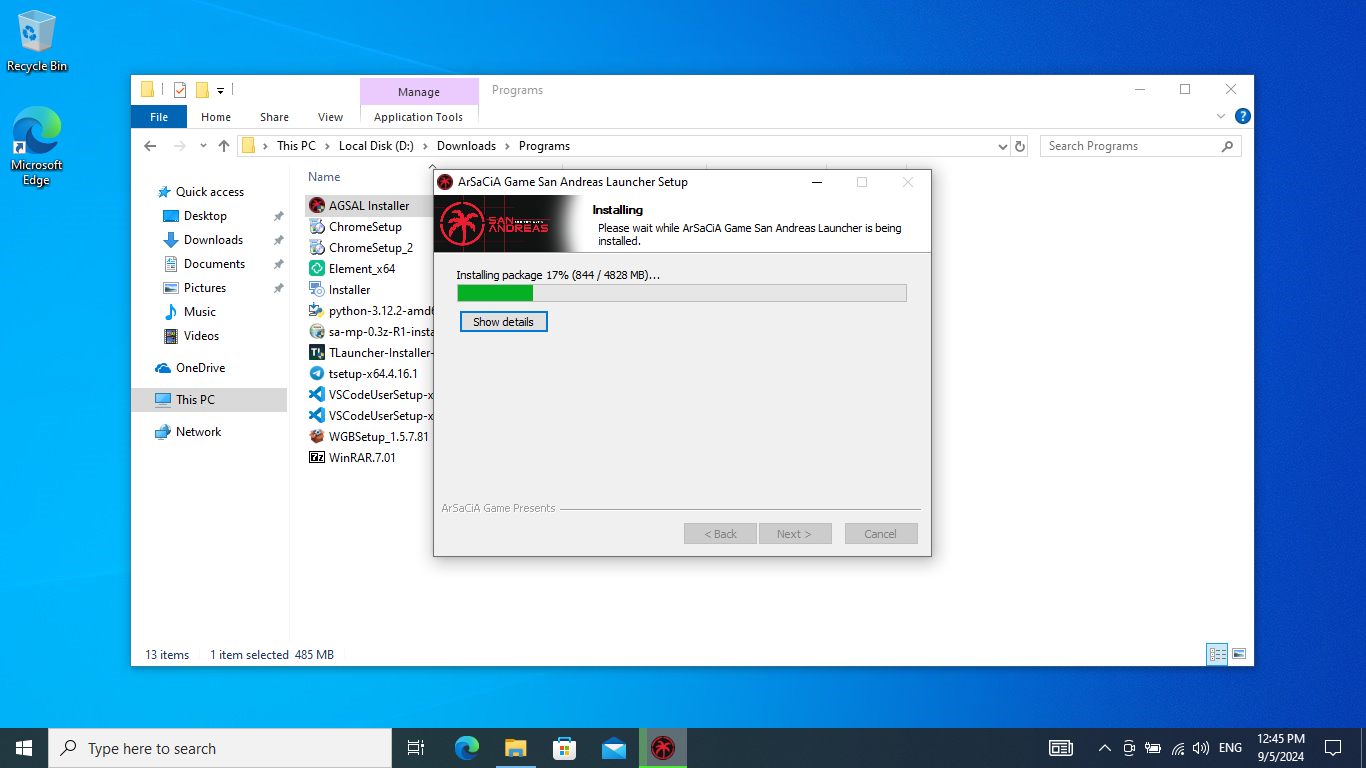This screenshot has height=768, width=1366.
Task: Show hidden system tray icons
Action: coord(1105,747)
